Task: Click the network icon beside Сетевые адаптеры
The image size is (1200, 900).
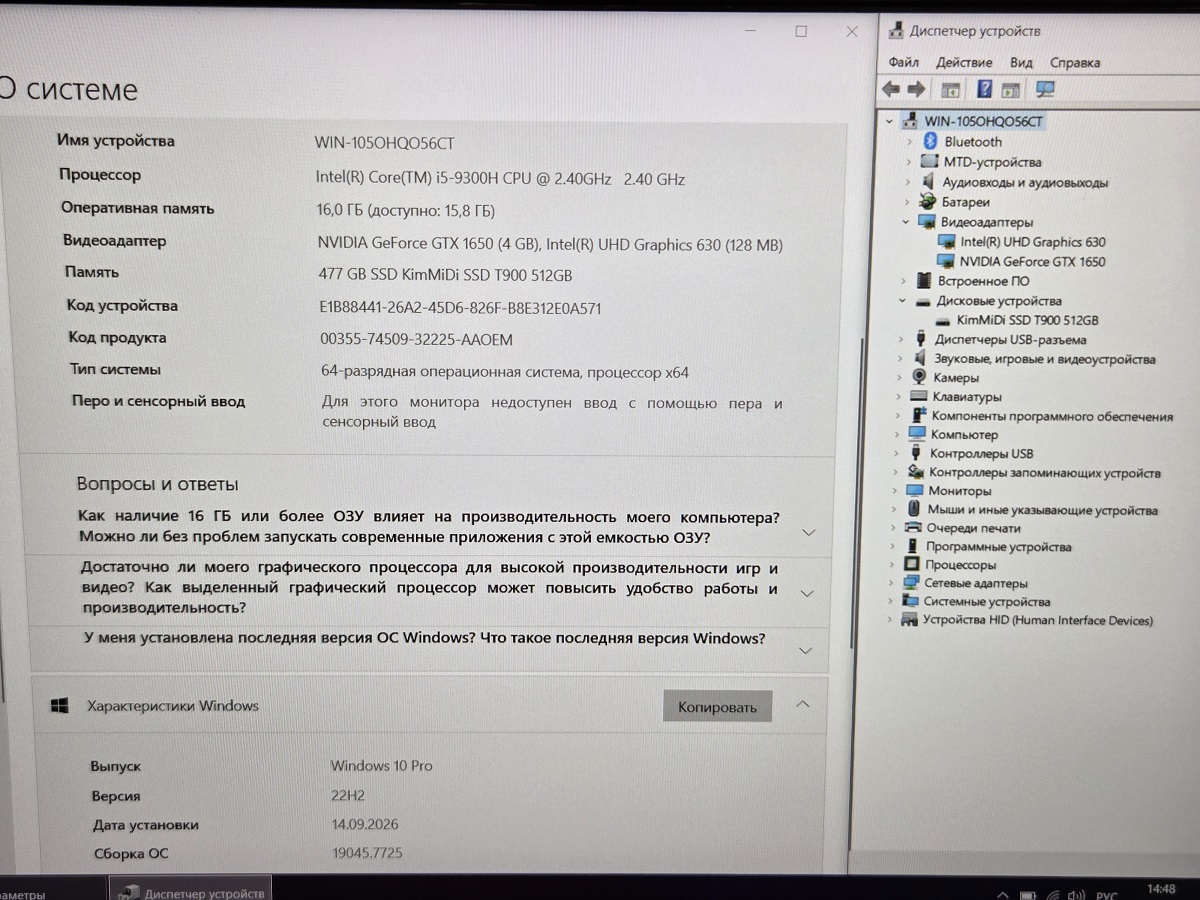Action: click(911, 583)
